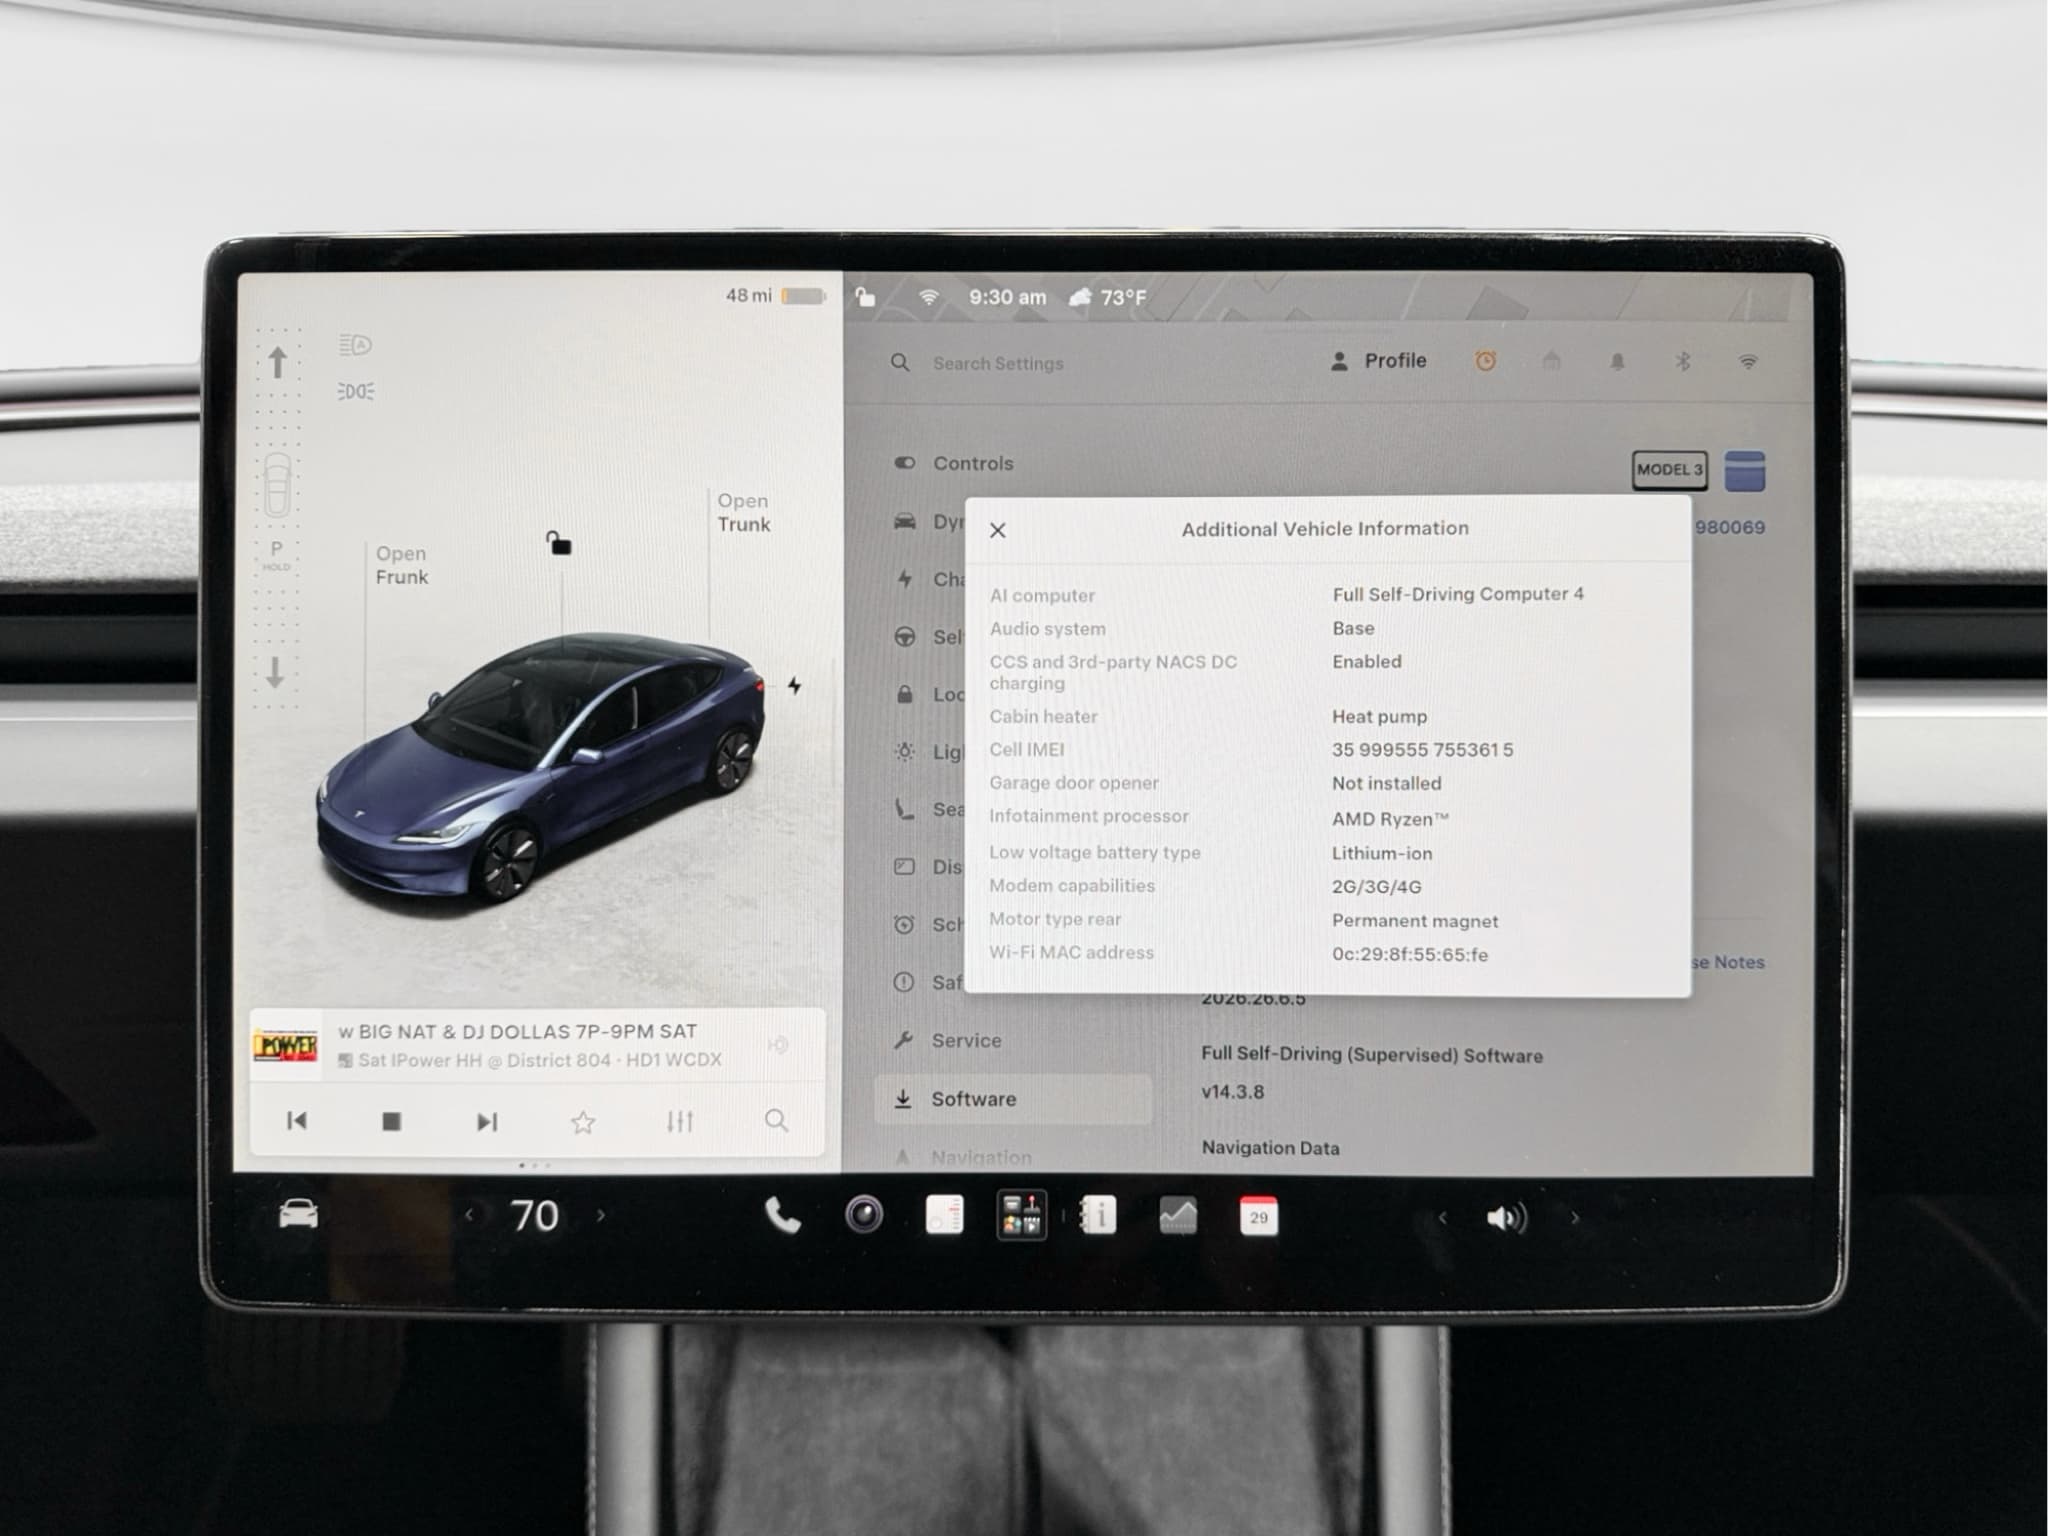This screenshot has width=2048, height=1536.
Task: Open the app launcher toybox icon
Action: point(1022,1216)
